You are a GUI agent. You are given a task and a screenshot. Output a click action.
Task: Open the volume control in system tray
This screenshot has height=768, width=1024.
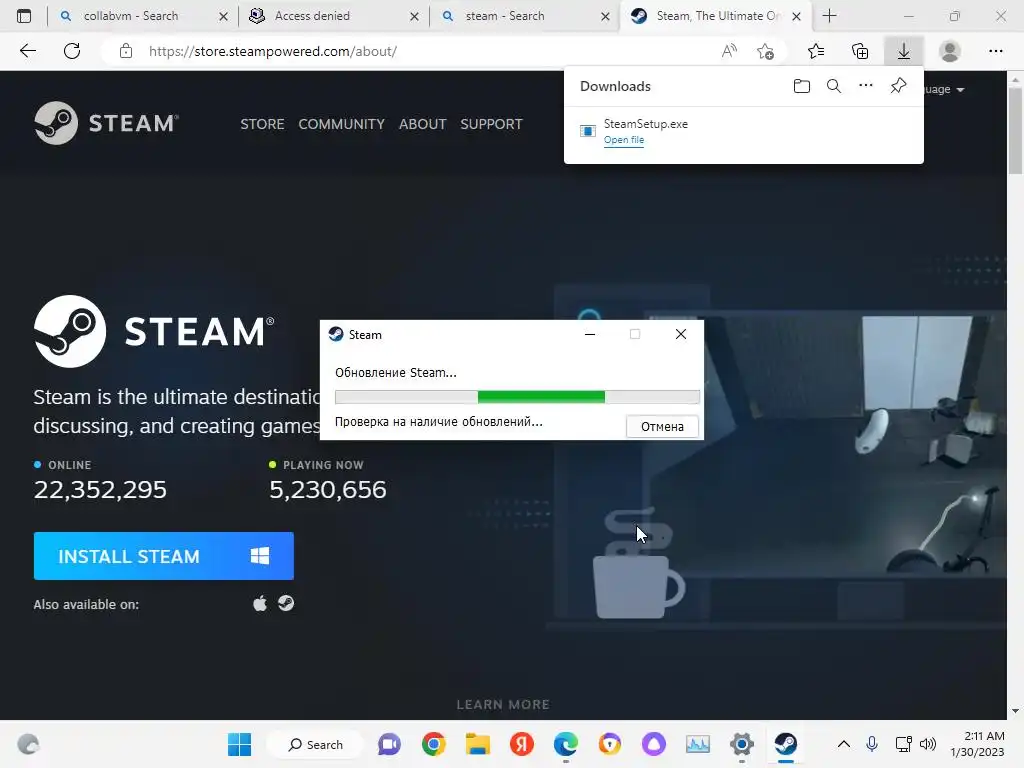(x=927, y=744)
